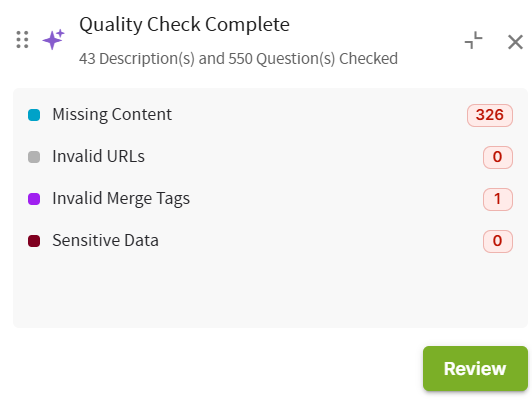Click the descriptions and questions checked subtitle
Image resolution: width=532 pixels, height=403 pixels.
[x=238, y=59]
